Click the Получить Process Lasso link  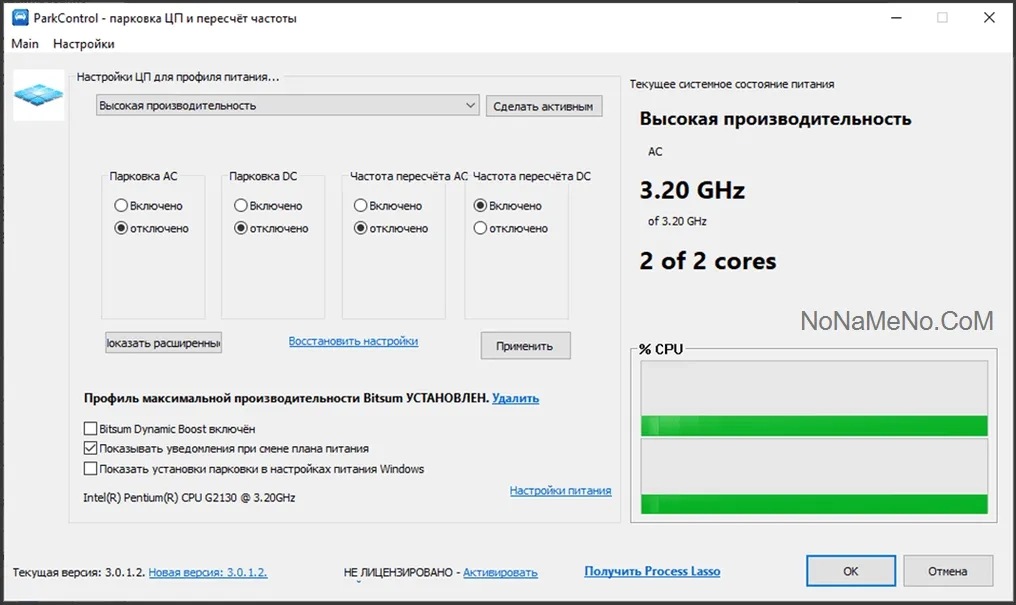click(x=652, y=571)
